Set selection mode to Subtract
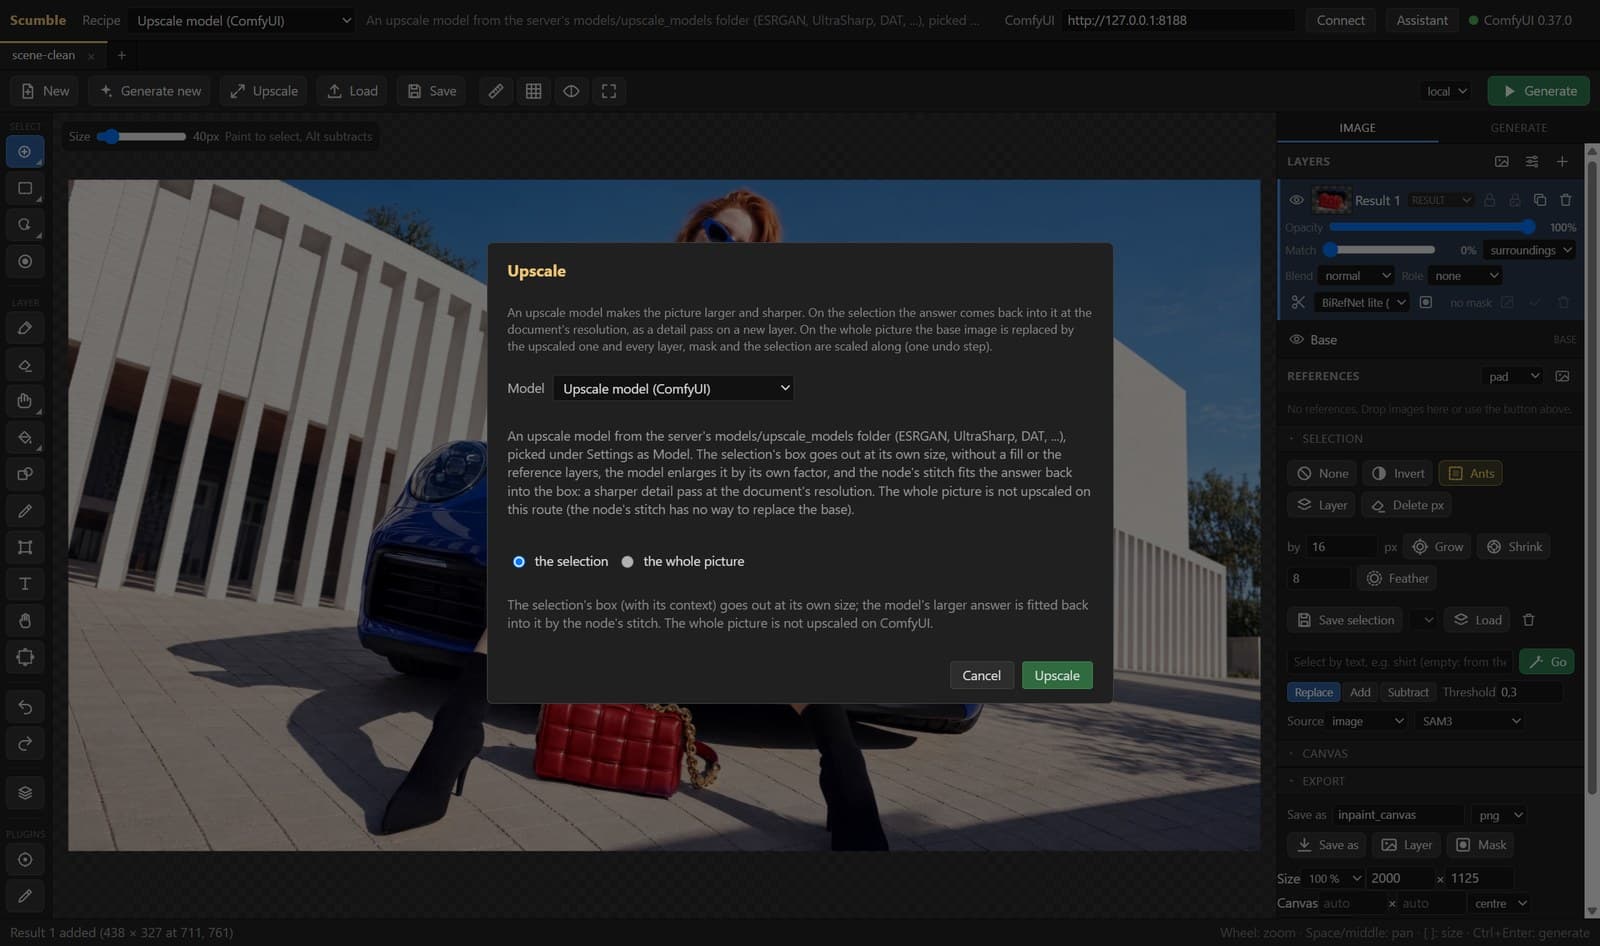This screenshot has width=1600, height=946. 1408,692
